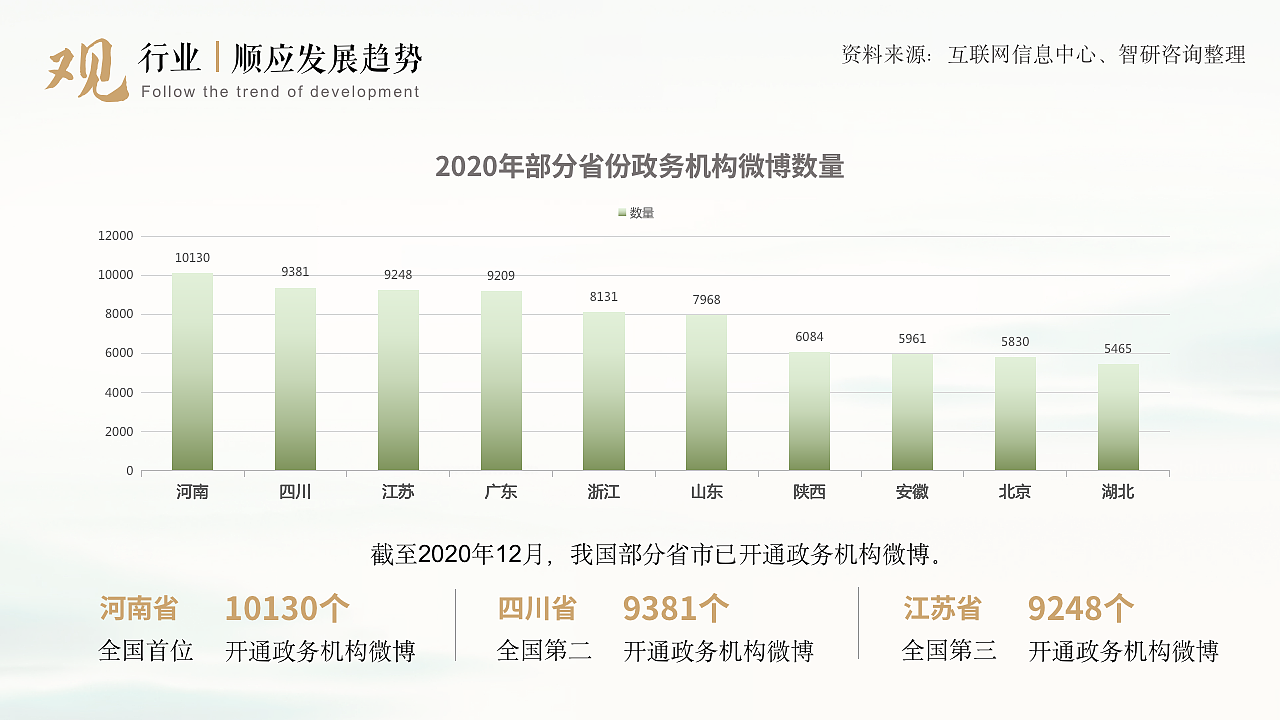This screenshot has width=1280, height=720.
Task: Click axis category label 湖北
Action: [1118, 492]
